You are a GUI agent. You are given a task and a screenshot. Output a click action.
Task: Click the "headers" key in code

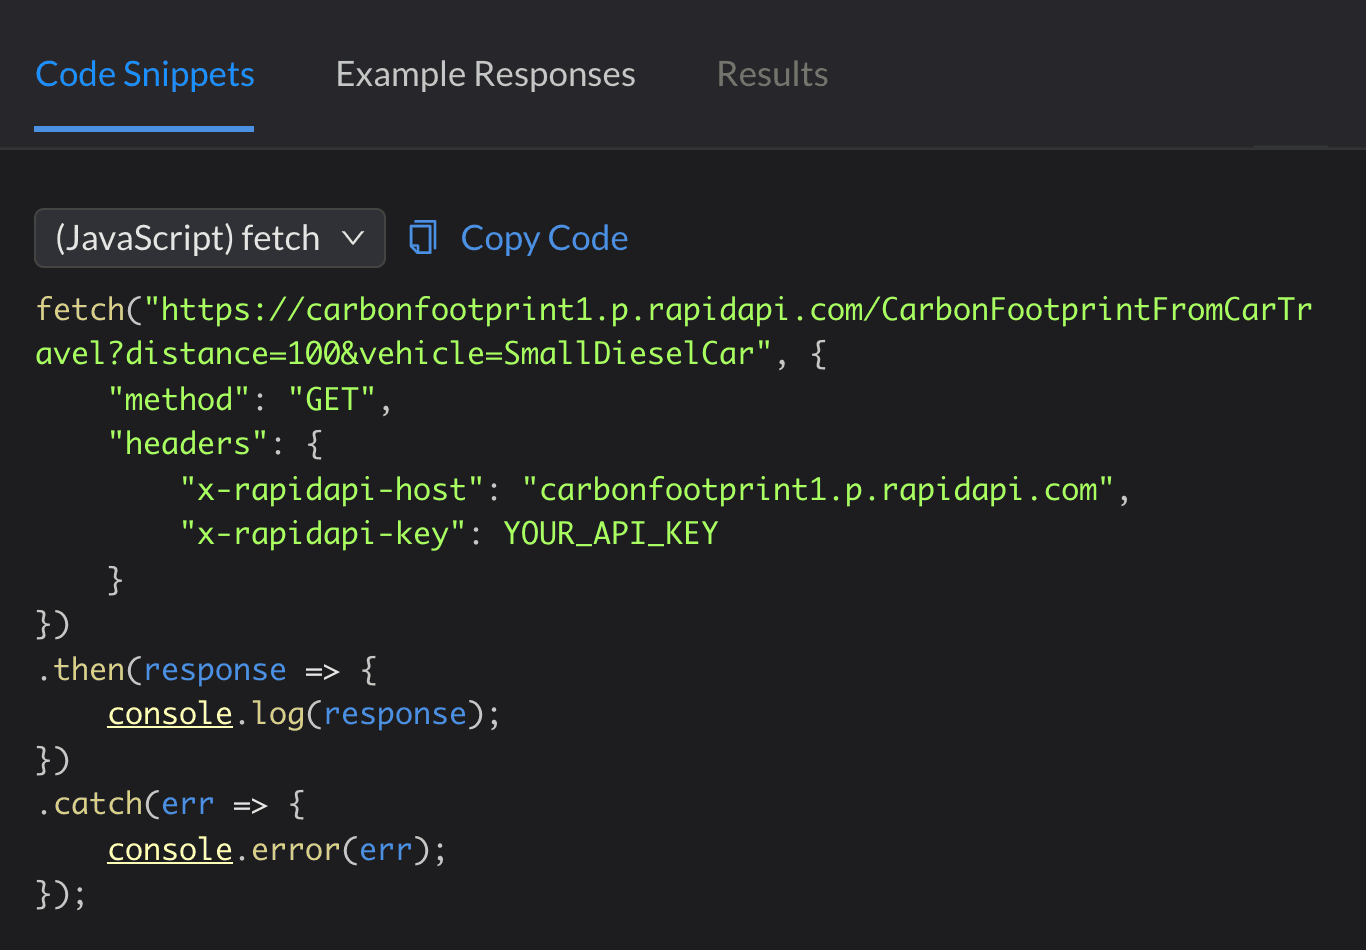click(x=187, y=443)
